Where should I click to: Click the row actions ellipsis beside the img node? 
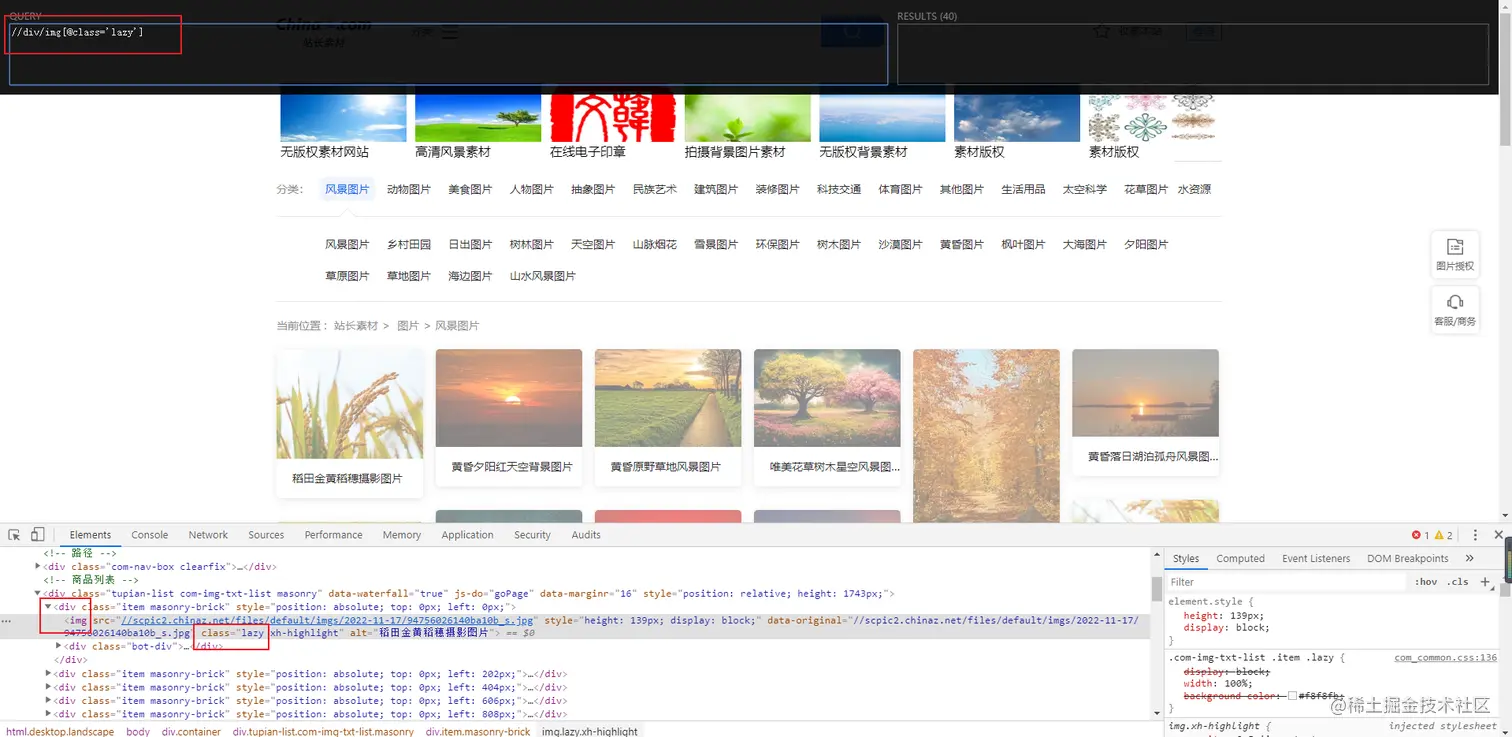click(7, 621)
